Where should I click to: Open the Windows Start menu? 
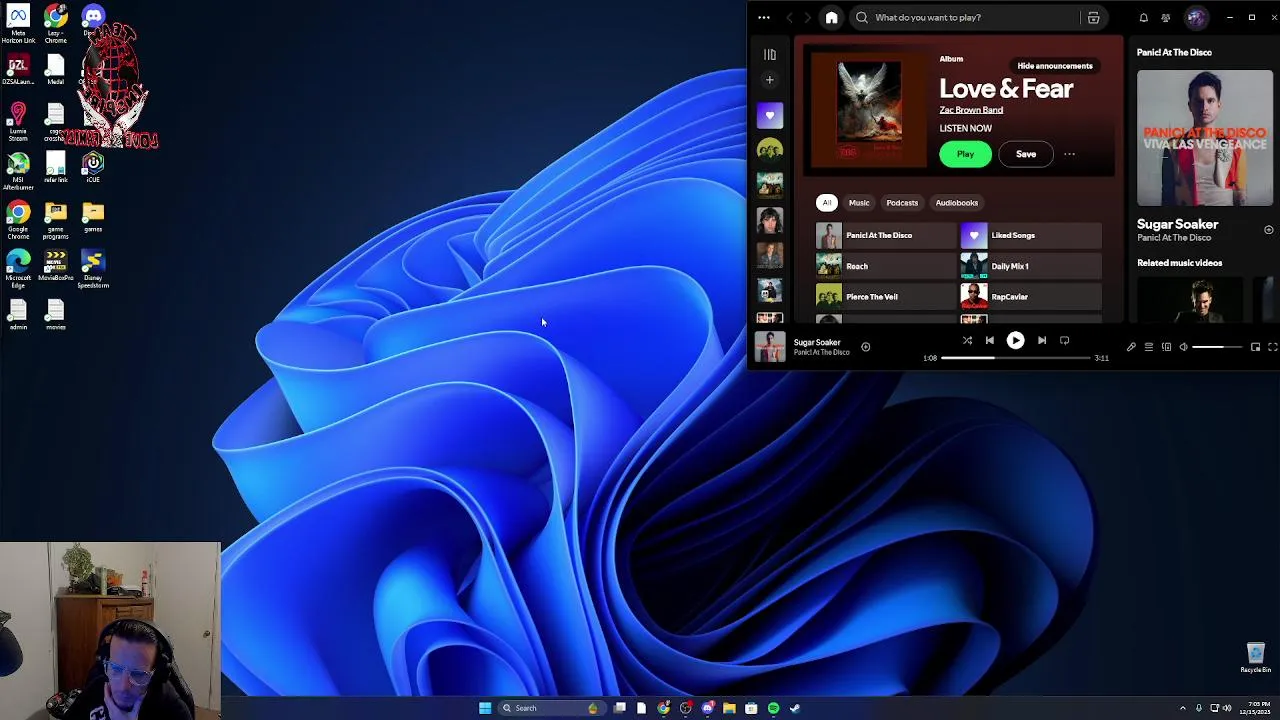pyautogui.click(x=485, y=708)
